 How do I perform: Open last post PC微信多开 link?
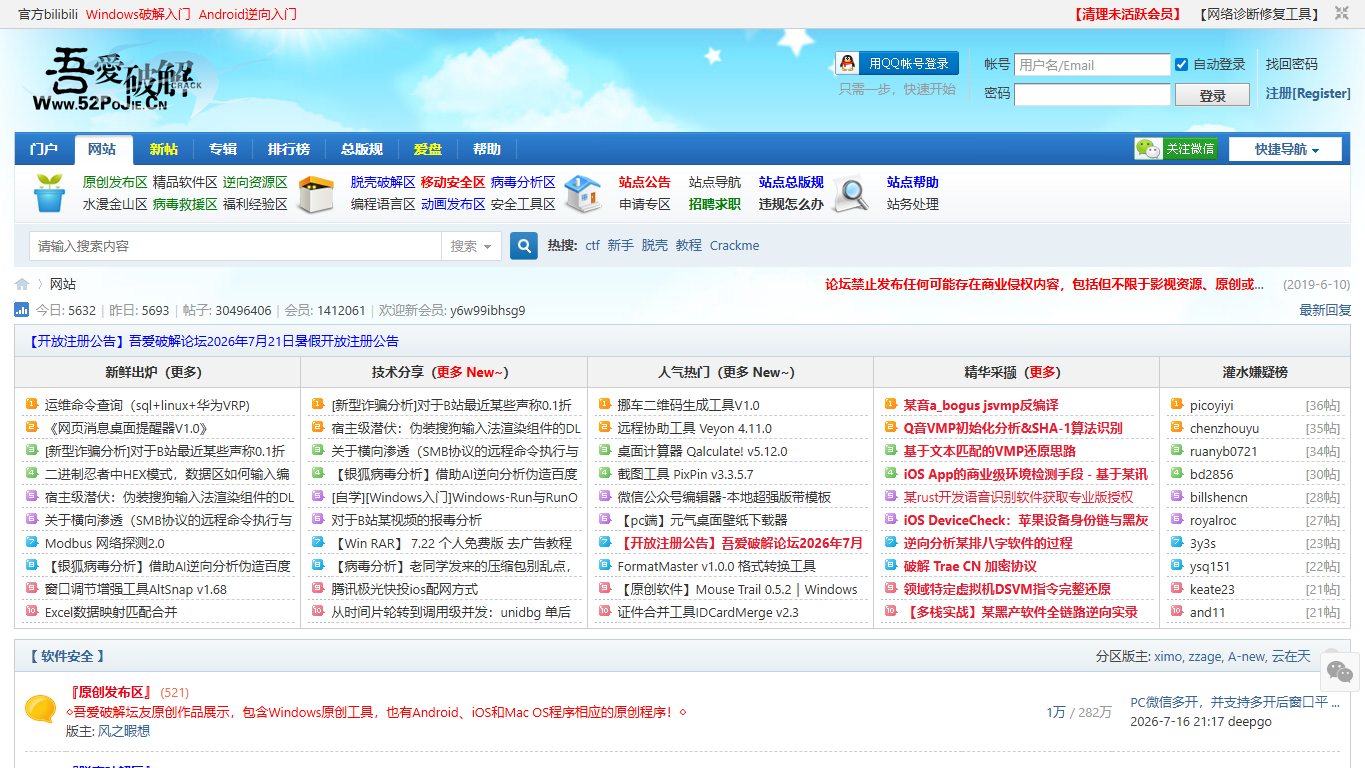coord(1235,702)
